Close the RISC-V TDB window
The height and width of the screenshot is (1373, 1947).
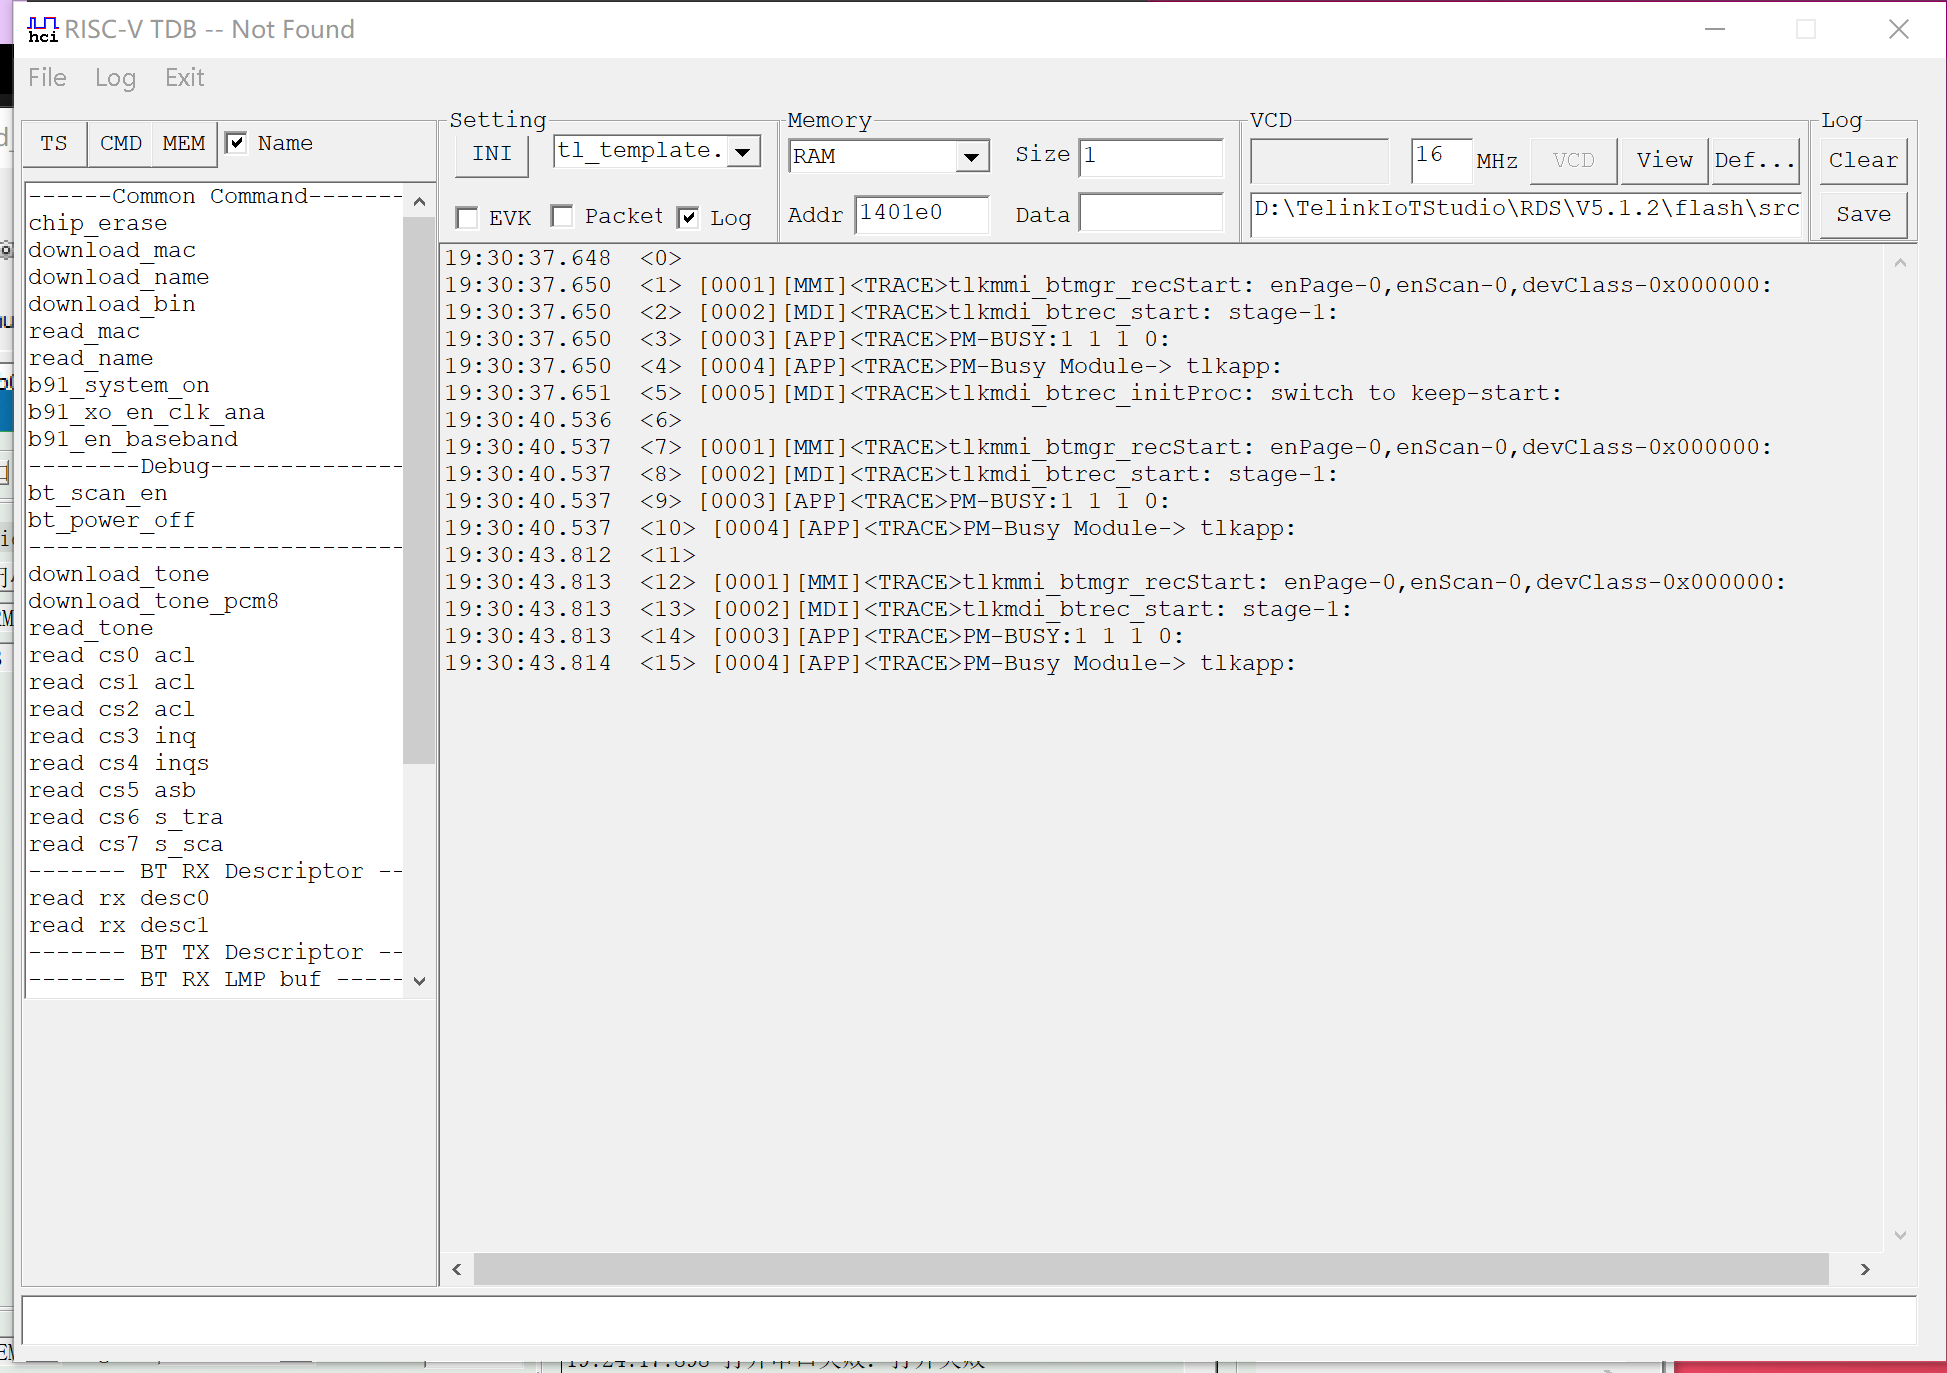[x=1898, y=29]
